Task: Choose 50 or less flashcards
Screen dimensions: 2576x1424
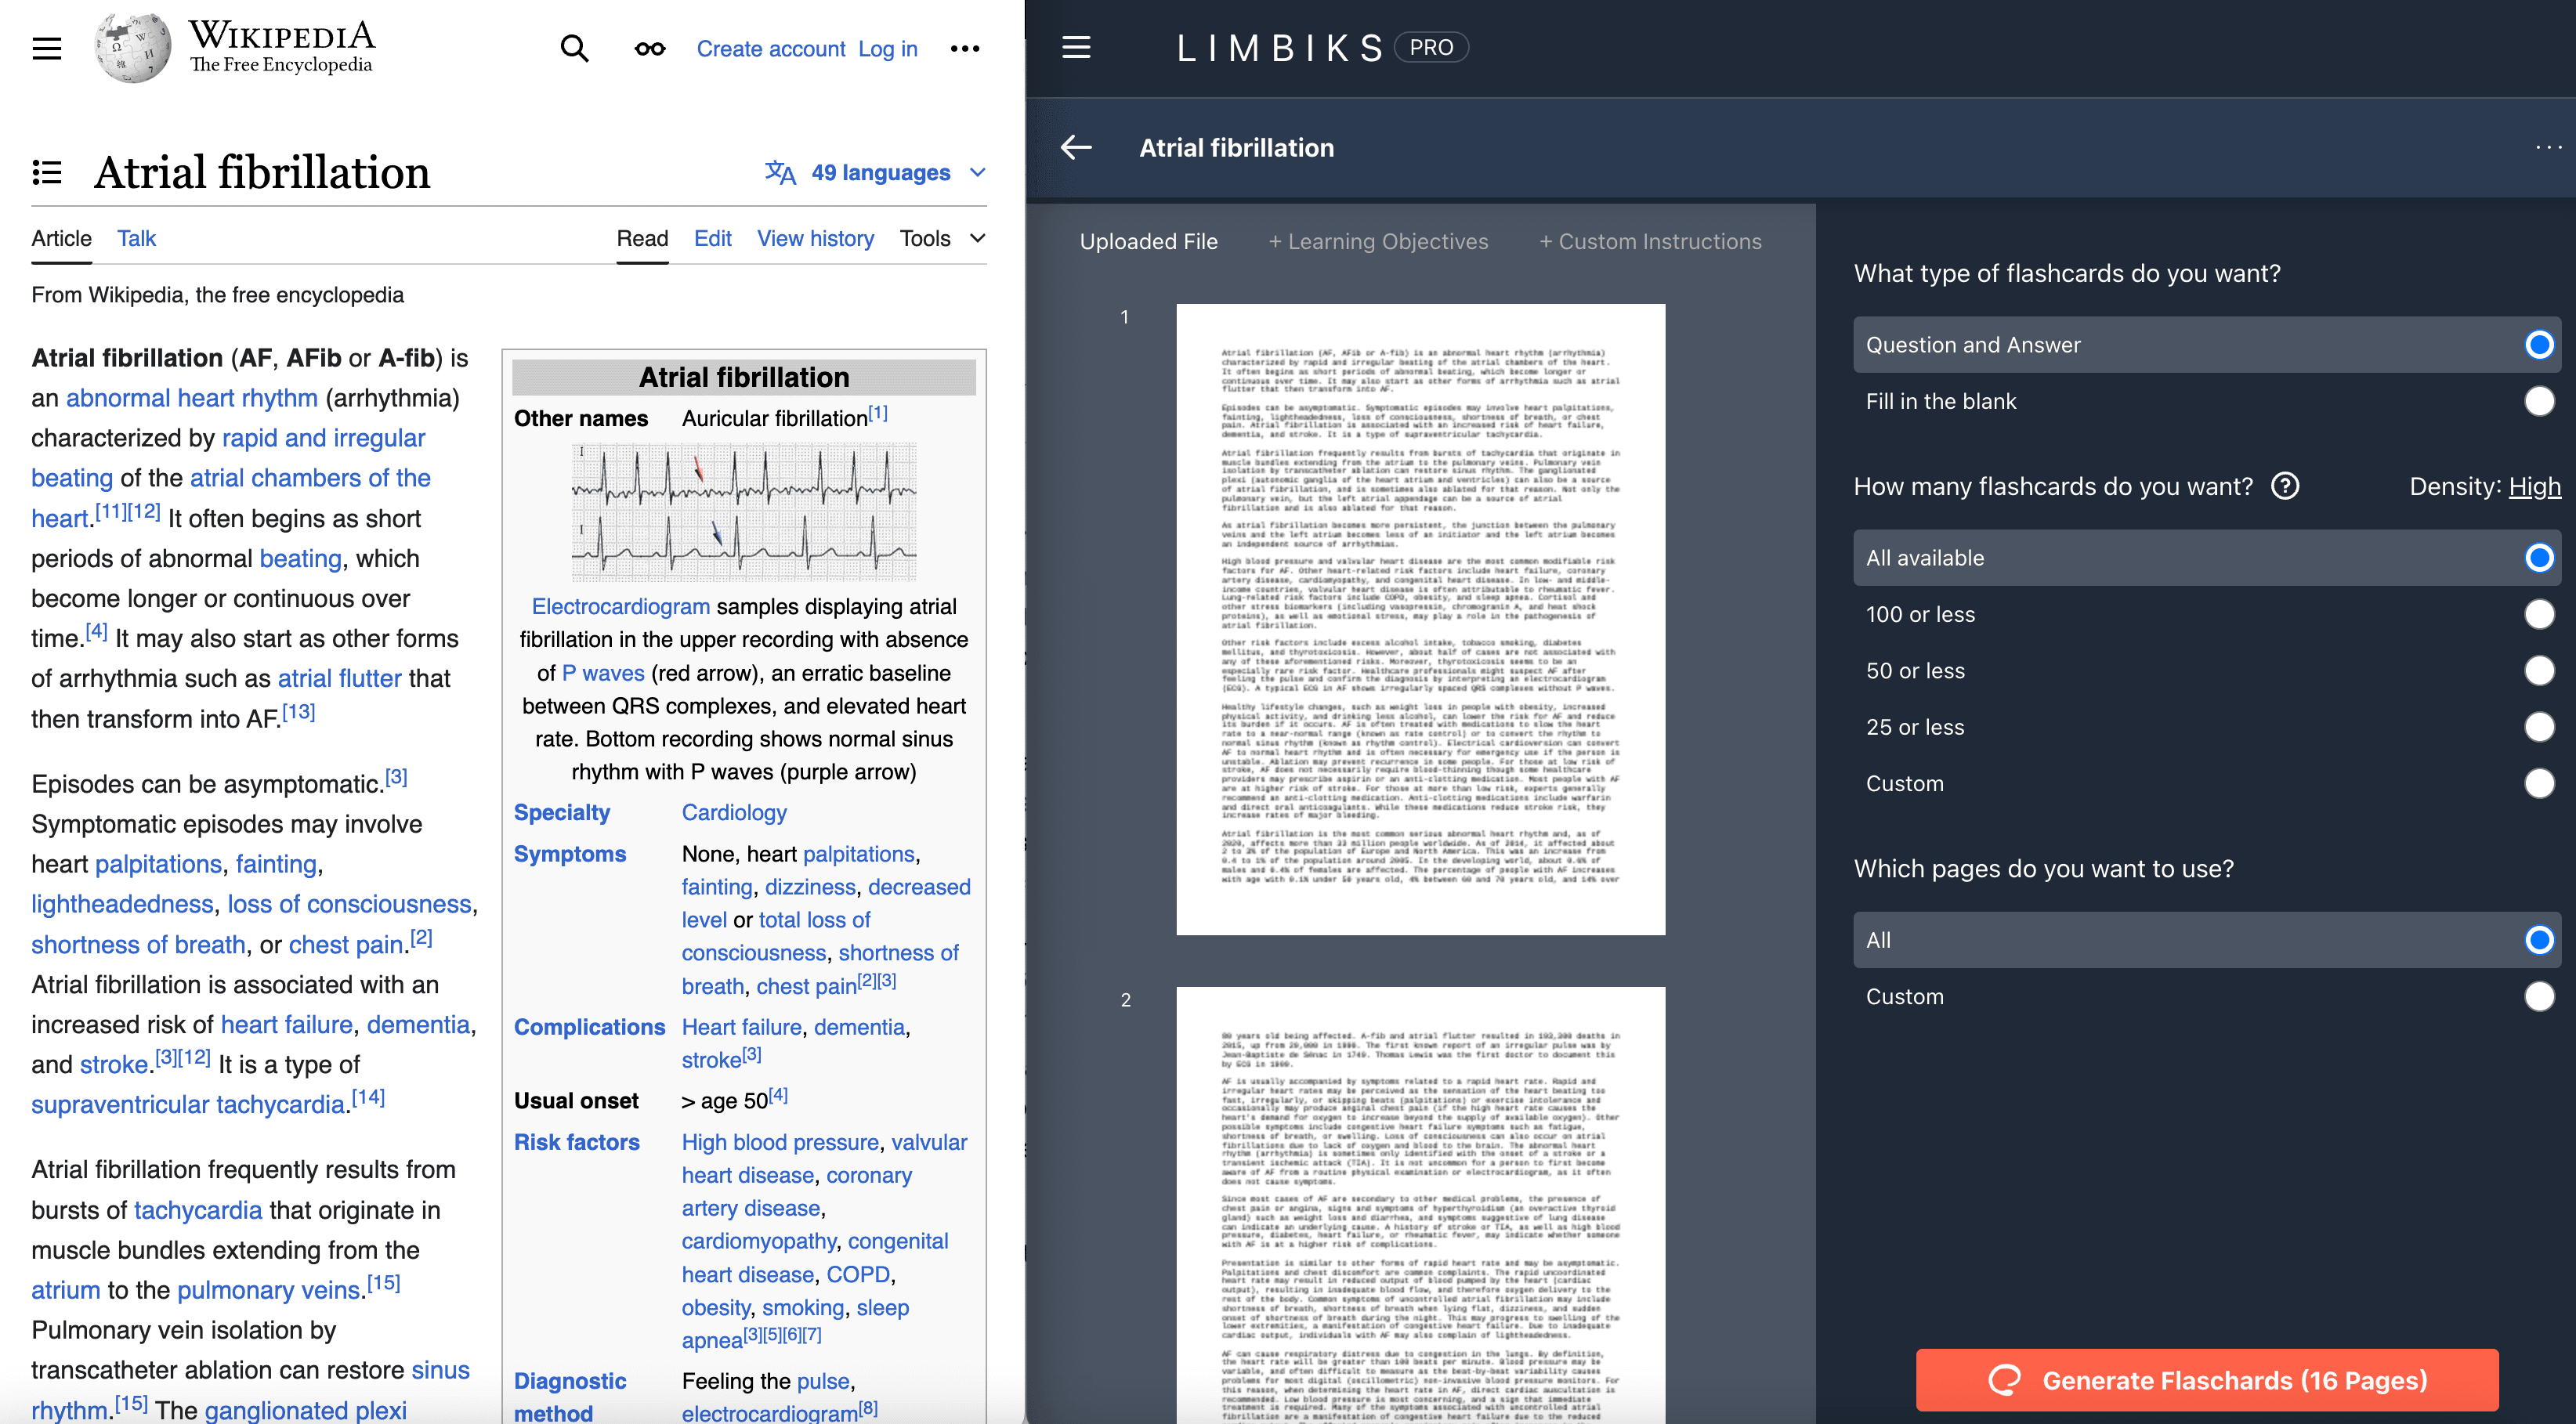Action: (x=2538, y=670)
